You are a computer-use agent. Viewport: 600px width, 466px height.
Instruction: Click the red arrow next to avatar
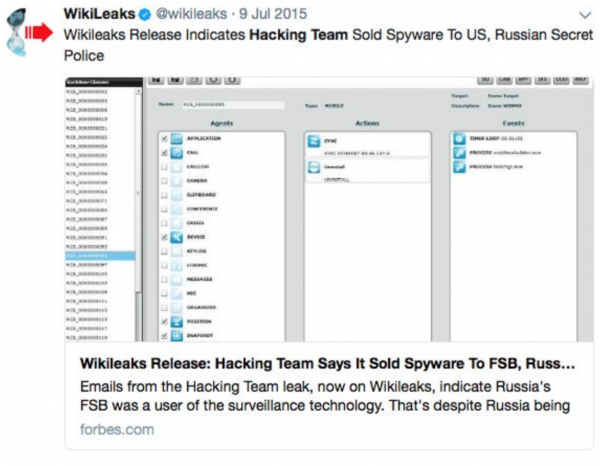40,32
